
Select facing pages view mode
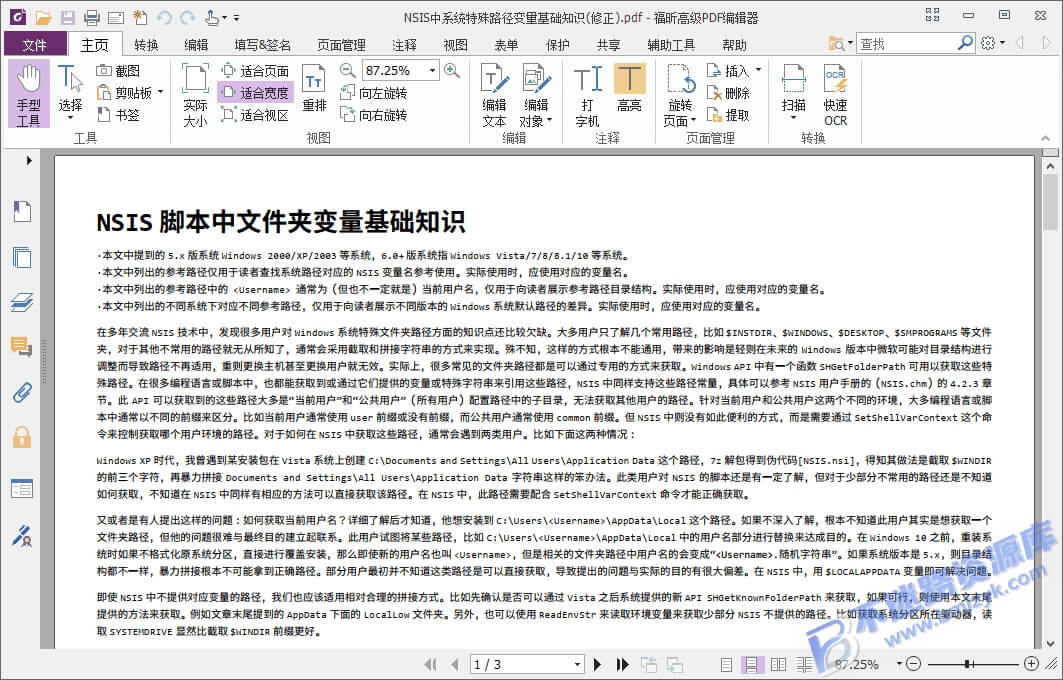click(778, 664)
